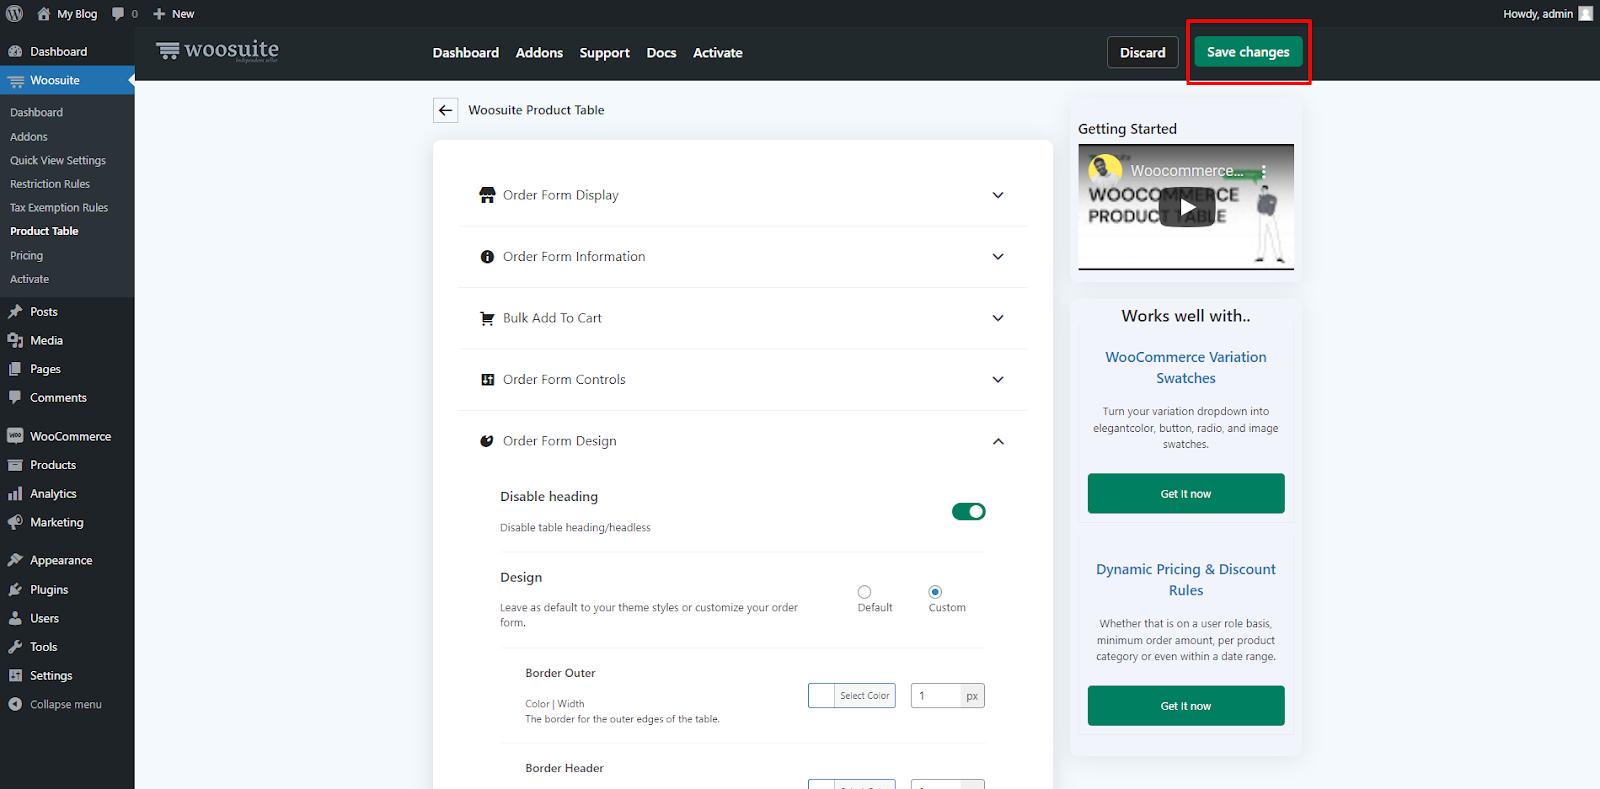The height and width of the screenshot is (789, 1600).
Task: Open the Dynamic Pricing & Discount Rules link
Action: coord(1186,580)
